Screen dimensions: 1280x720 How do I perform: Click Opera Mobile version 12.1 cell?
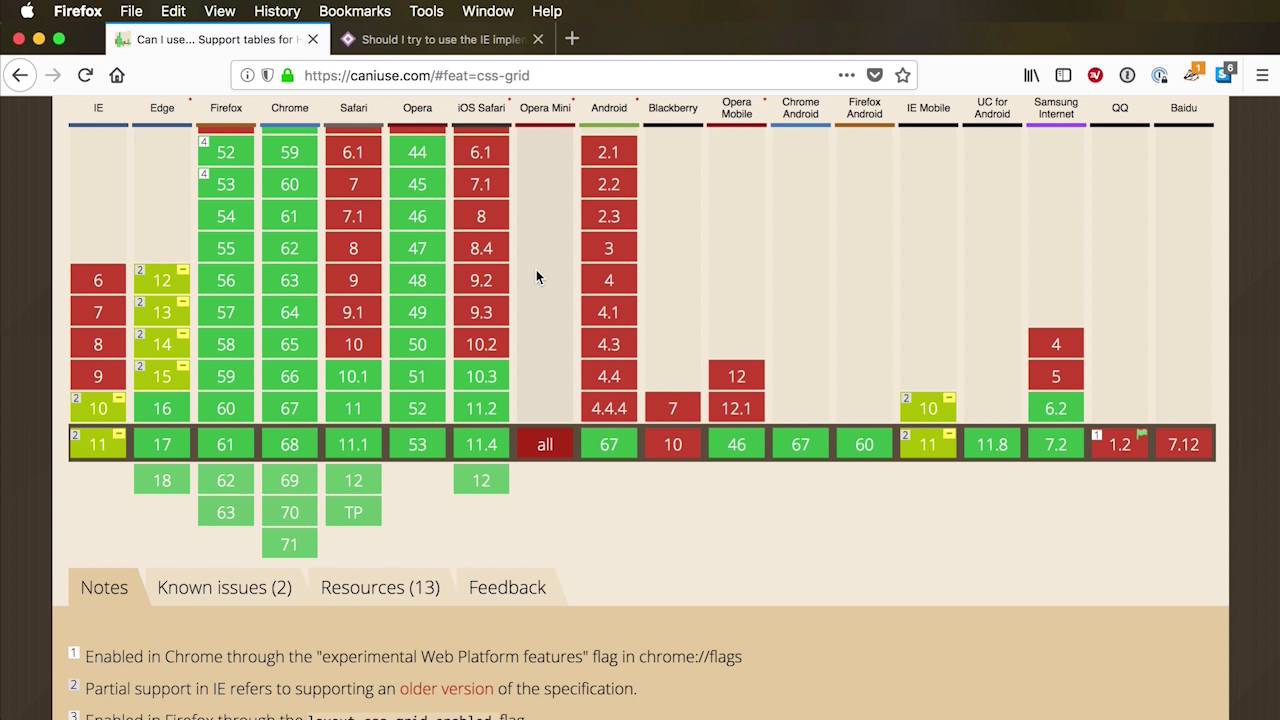click(x=737, y=408)
